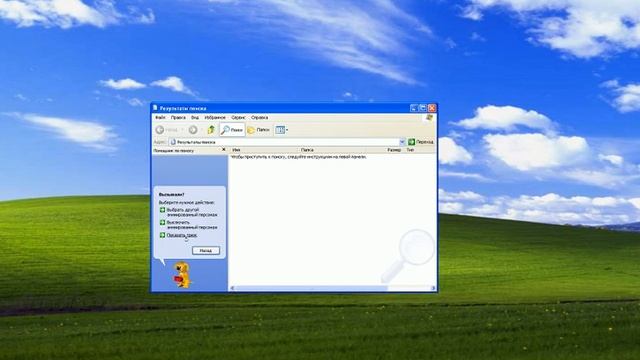Sort results by Тип column
The height and width of the screenshot is (360, 640).
411,150
